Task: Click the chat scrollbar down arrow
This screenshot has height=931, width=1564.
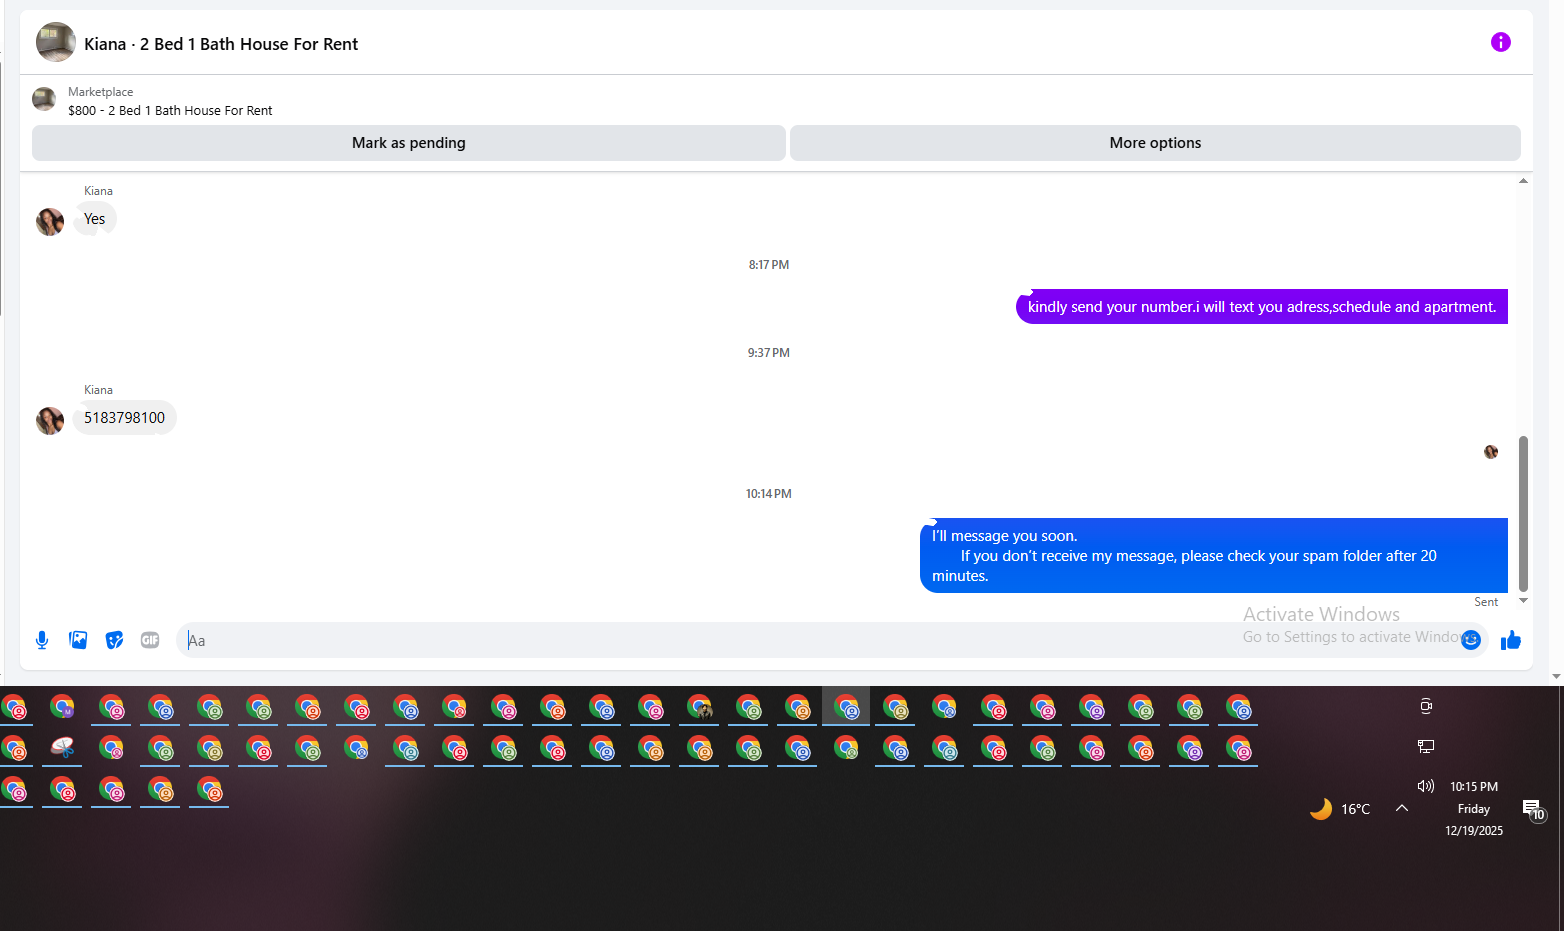Action: tap(1523, 601)
